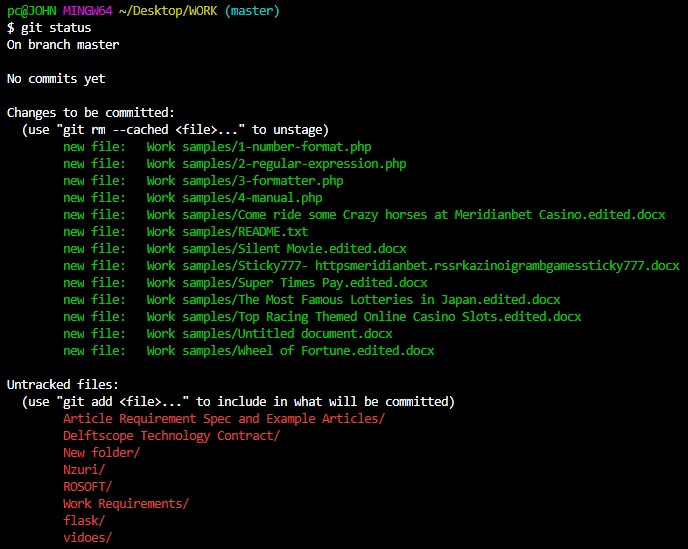Image resolution: width=688 pixels, height=549 pixels.
Task: Click the 'Untracked files:' heading
Action: (x=63, y=385)
